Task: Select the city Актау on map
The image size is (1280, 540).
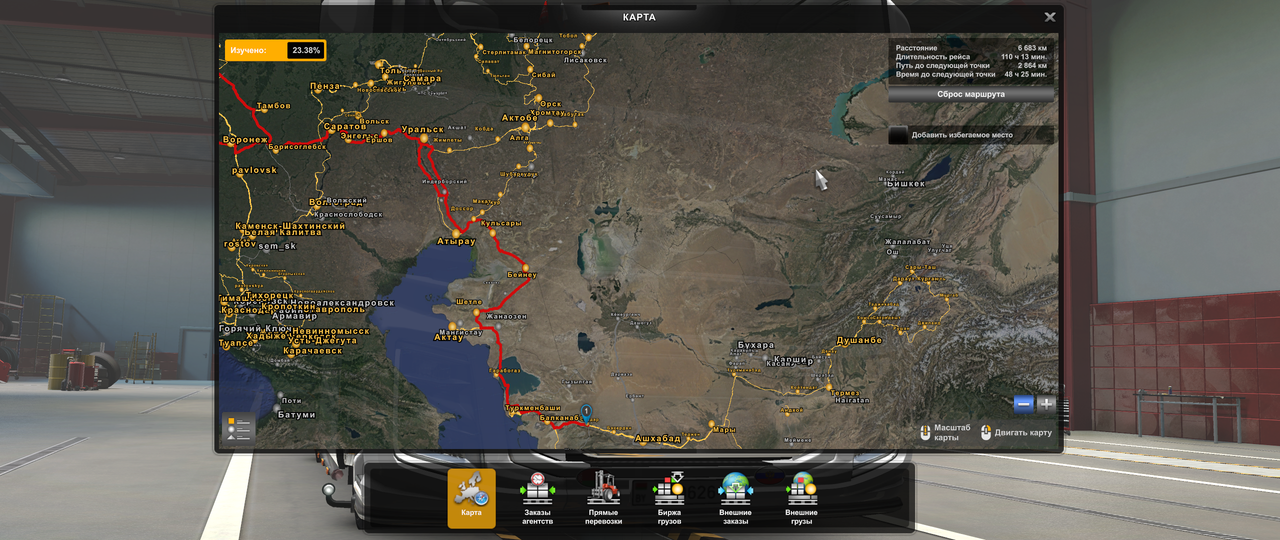Action: 448,338
